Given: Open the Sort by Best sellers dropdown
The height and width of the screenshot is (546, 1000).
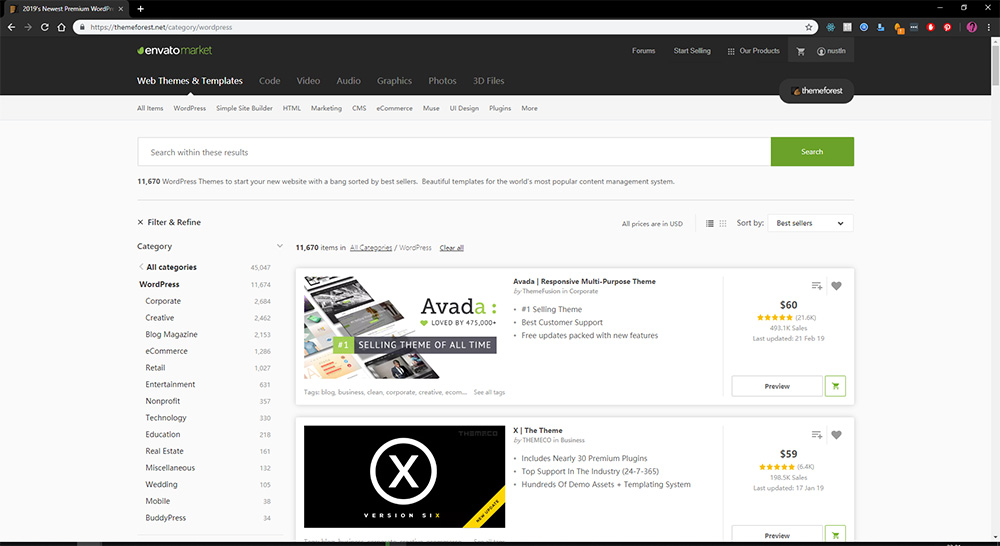Looking at the screenshot, I should point(810,223).
